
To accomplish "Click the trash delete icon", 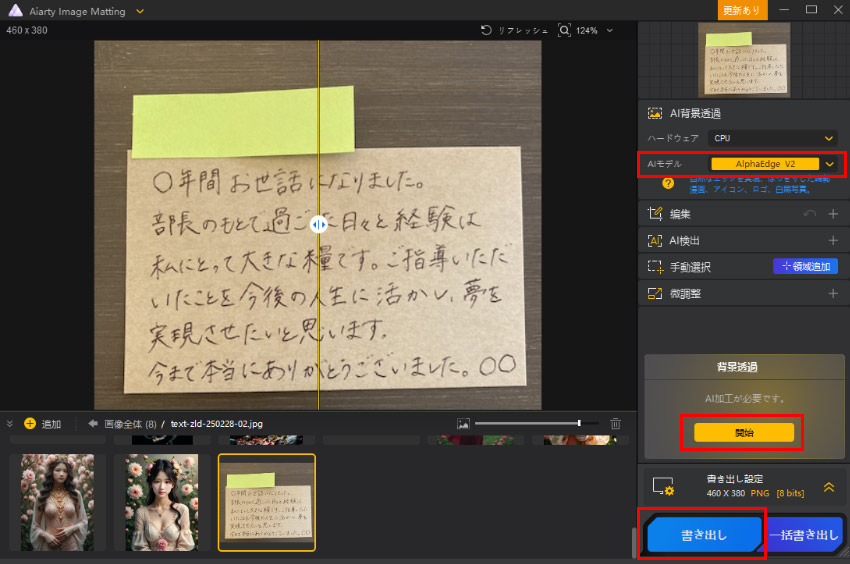I will [615, 424].
